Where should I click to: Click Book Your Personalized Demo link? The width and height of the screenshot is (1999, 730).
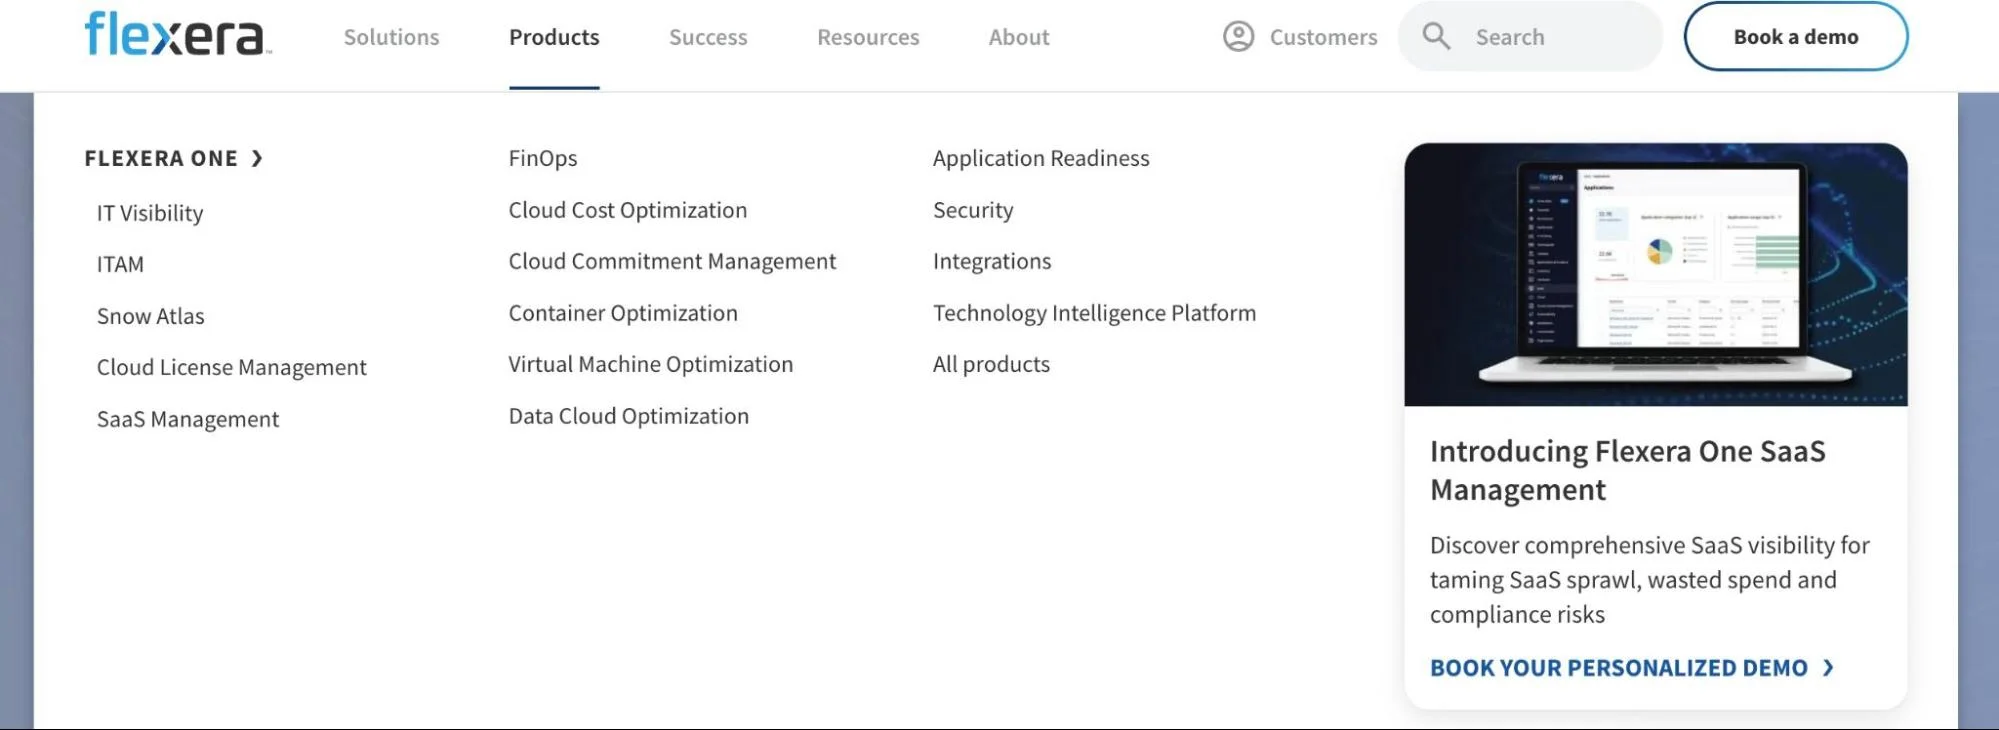[1619, 668]
